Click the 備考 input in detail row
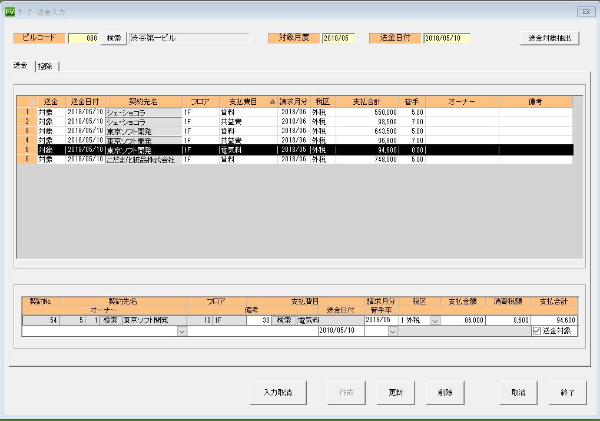Viewport: 600px width, 421px height. pyautogui.click(x=253, y=331)
